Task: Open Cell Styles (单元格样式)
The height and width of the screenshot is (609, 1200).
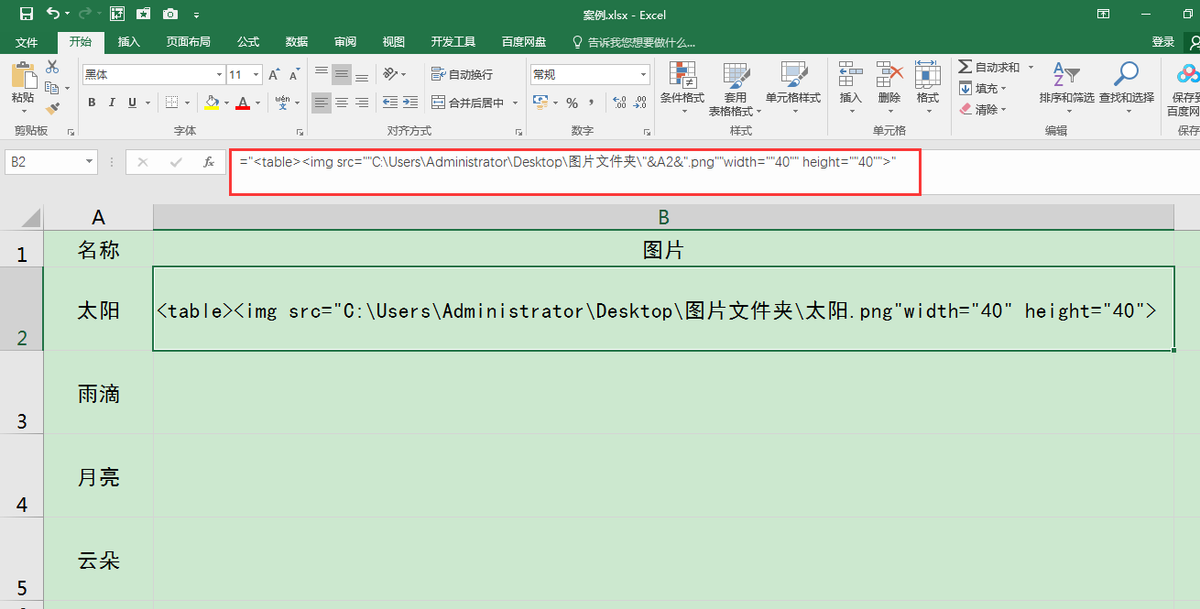Action: [x=793, y=87]
